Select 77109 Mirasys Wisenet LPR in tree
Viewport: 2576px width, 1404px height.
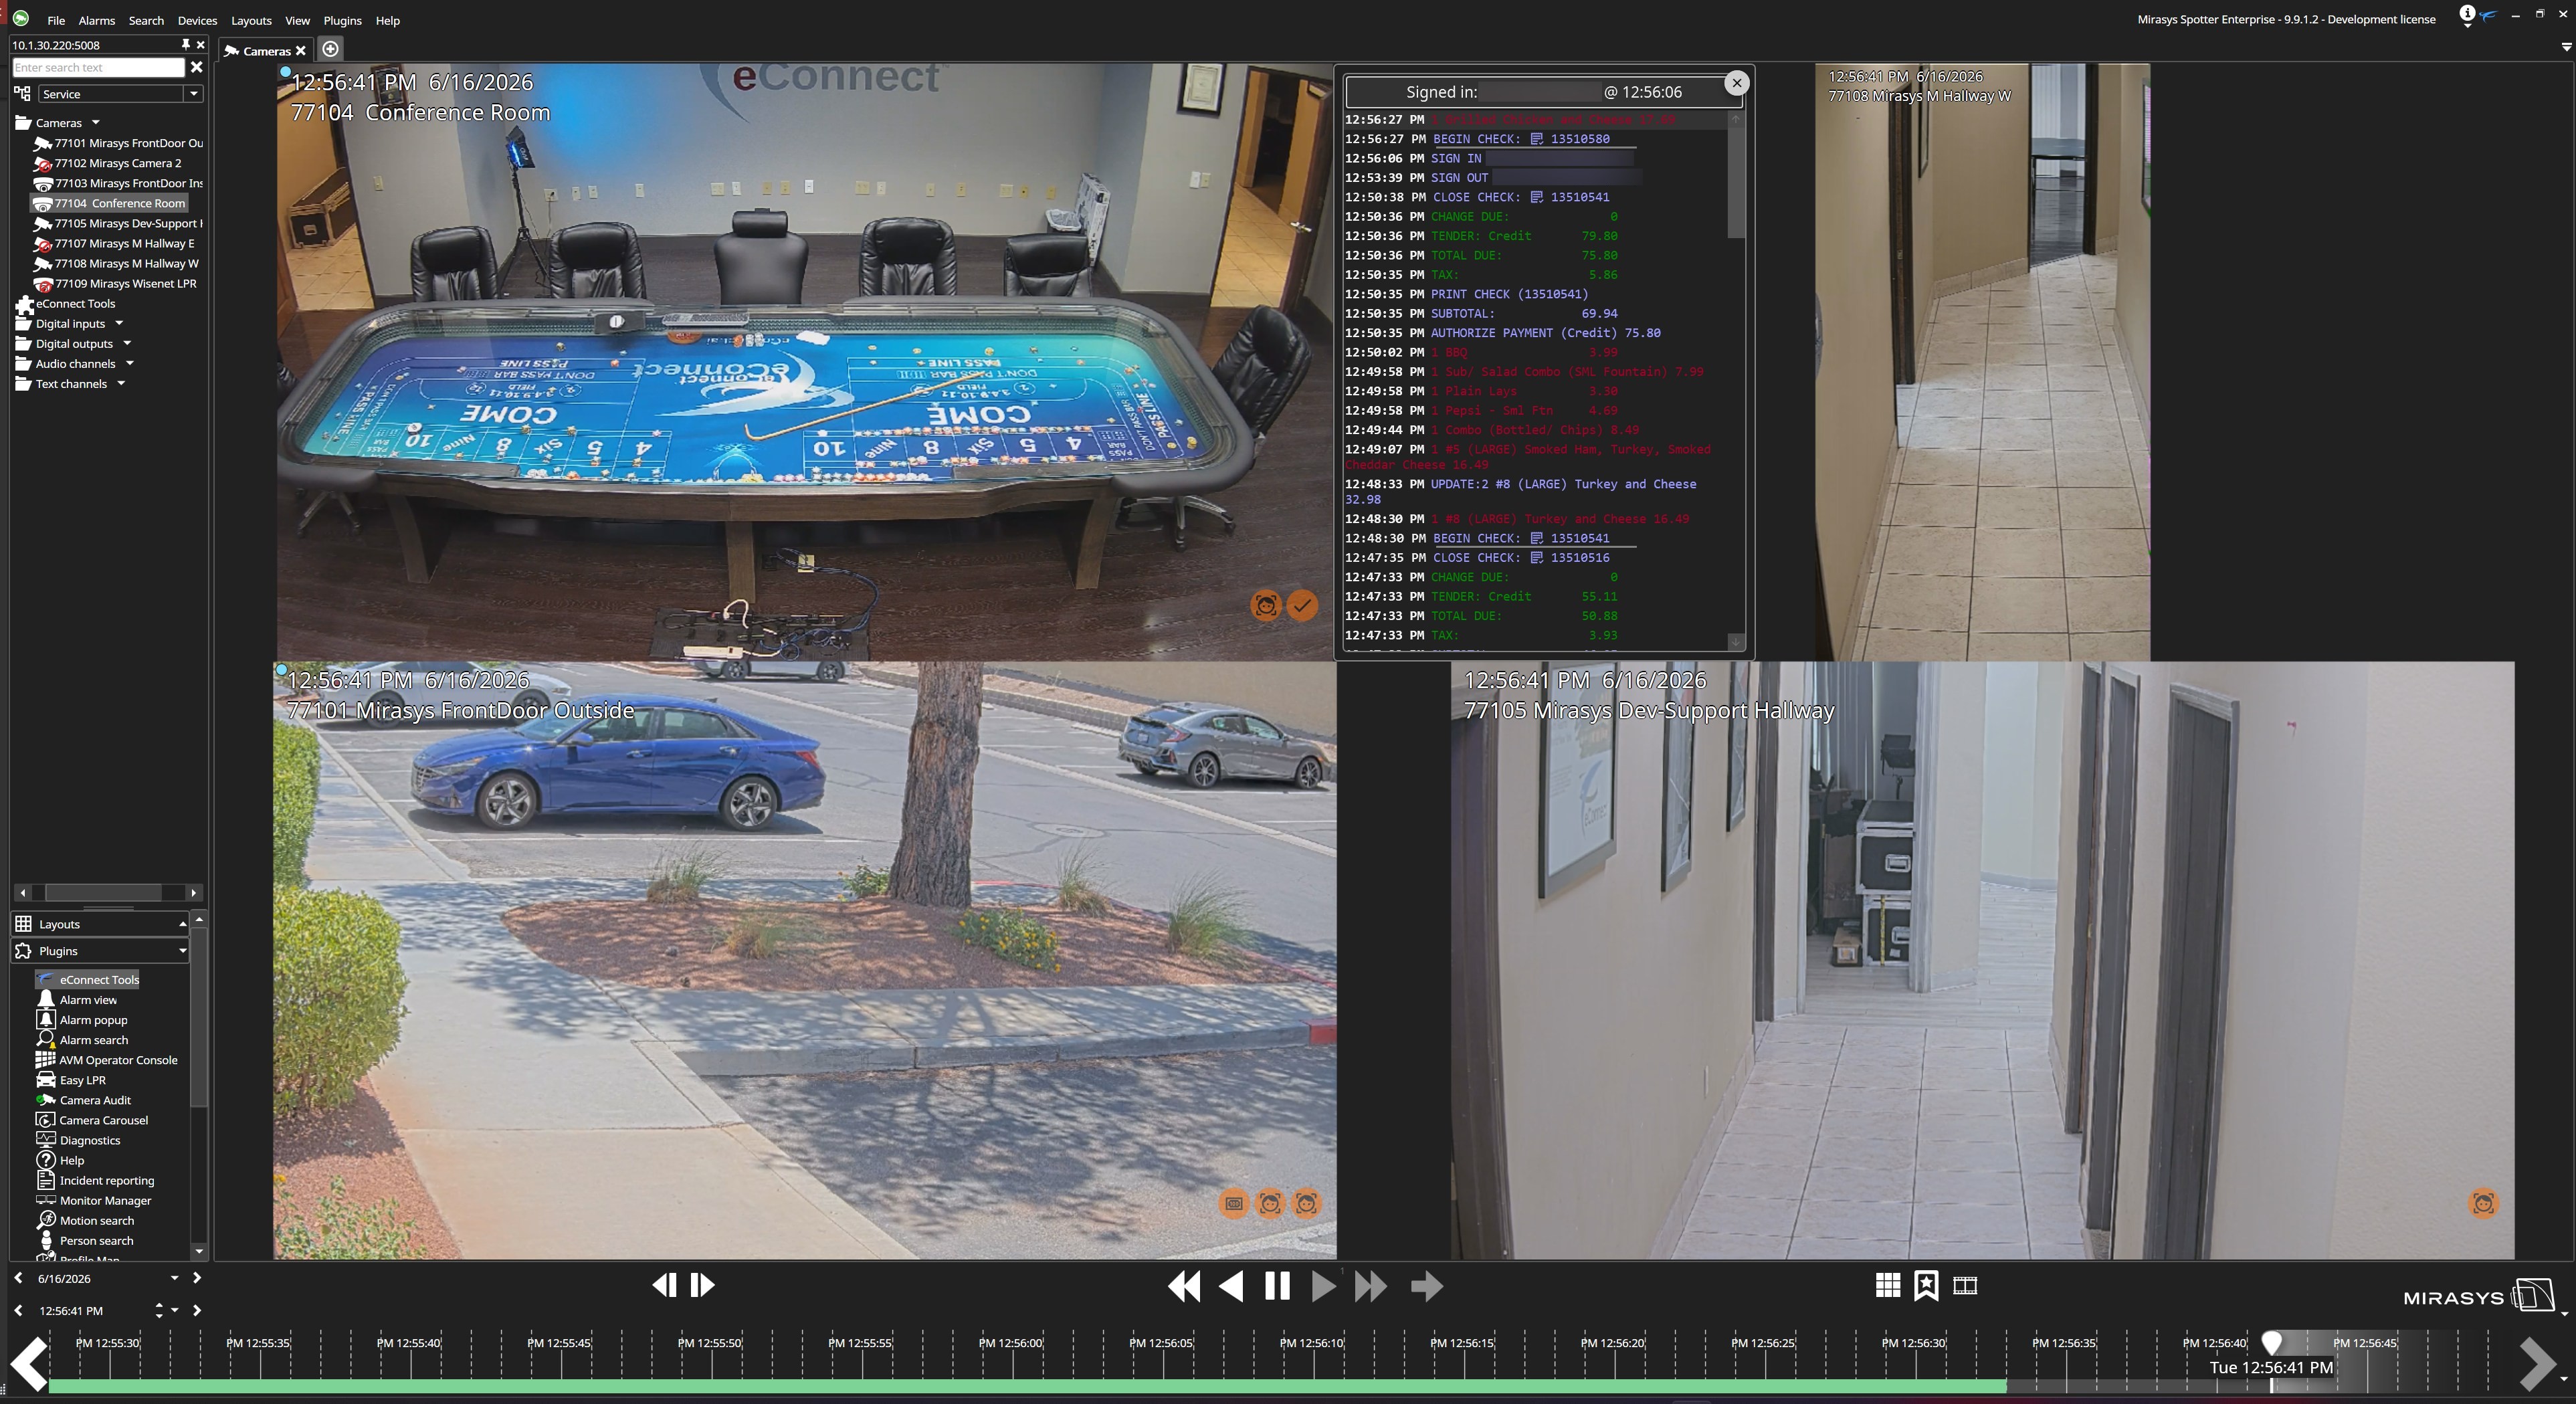[x=114, y=283]
